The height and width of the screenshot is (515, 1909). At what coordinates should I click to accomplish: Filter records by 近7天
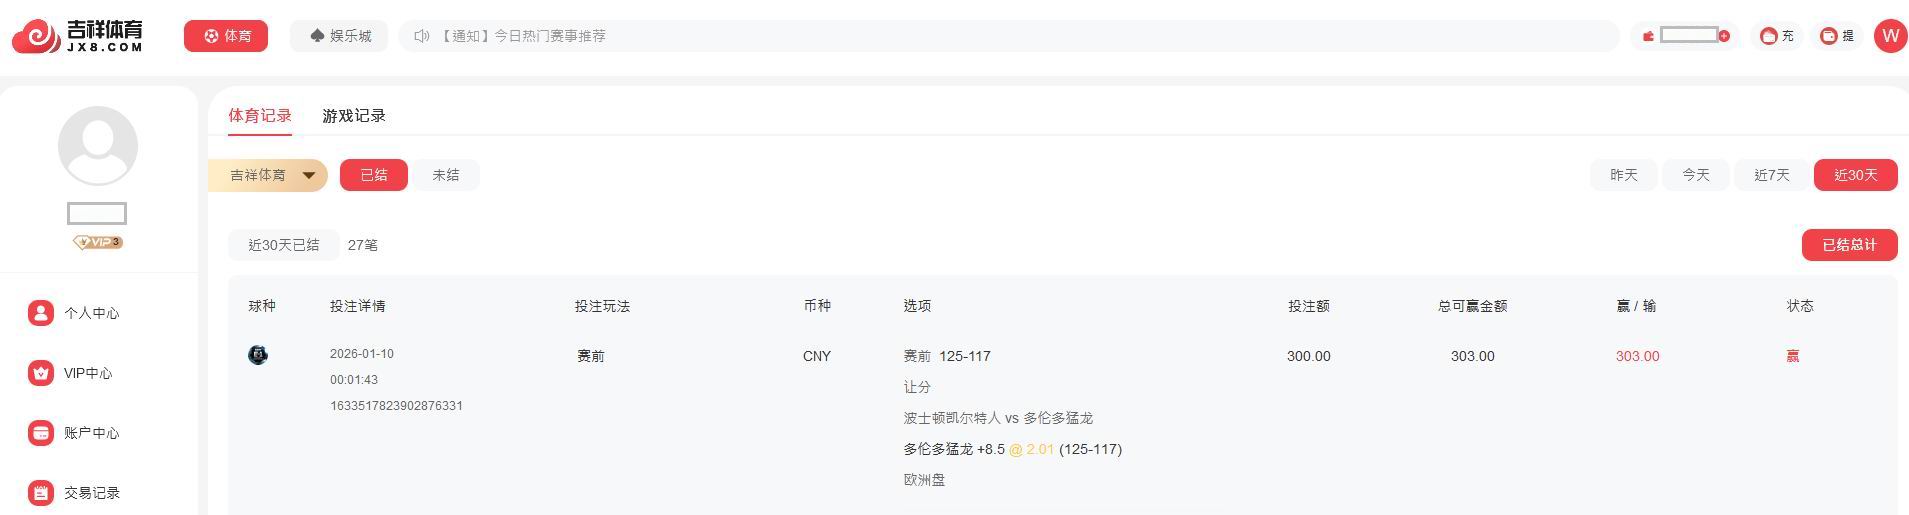(1771, 175)
